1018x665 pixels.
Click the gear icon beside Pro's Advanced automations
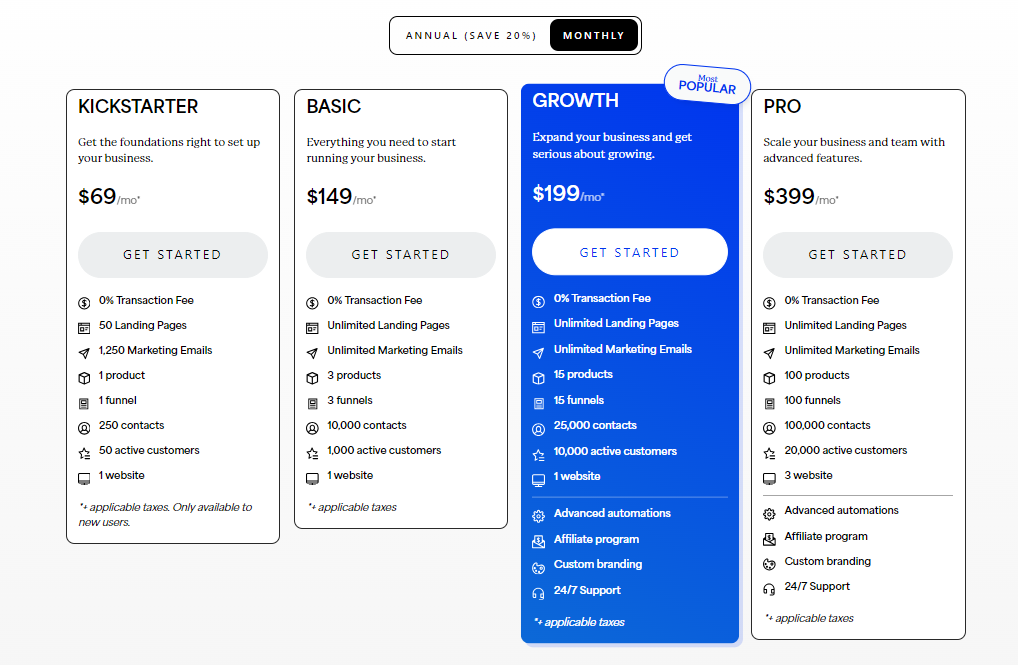(769, 514)
